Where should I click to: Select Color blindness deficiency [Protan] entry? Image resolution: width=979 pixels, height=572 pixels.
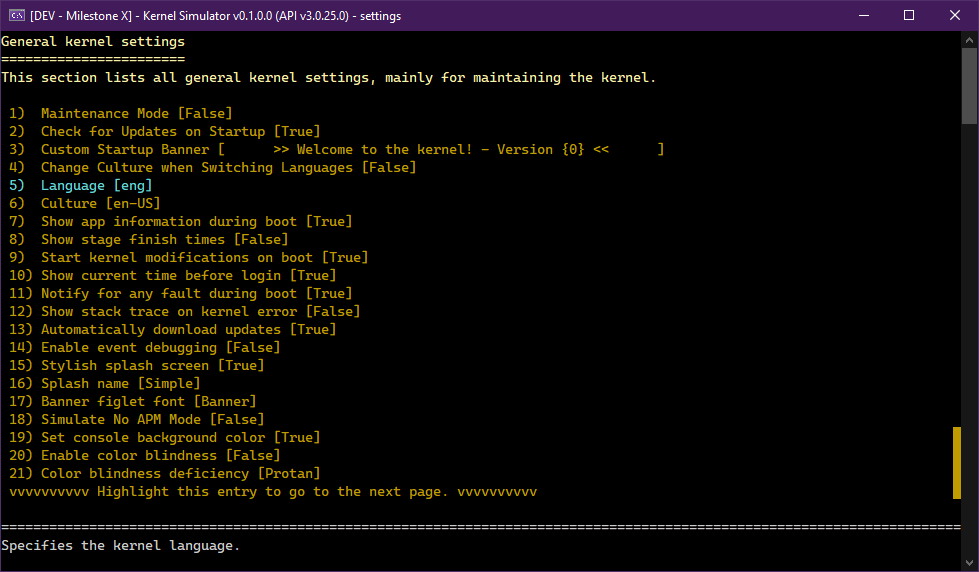[180, 474]
